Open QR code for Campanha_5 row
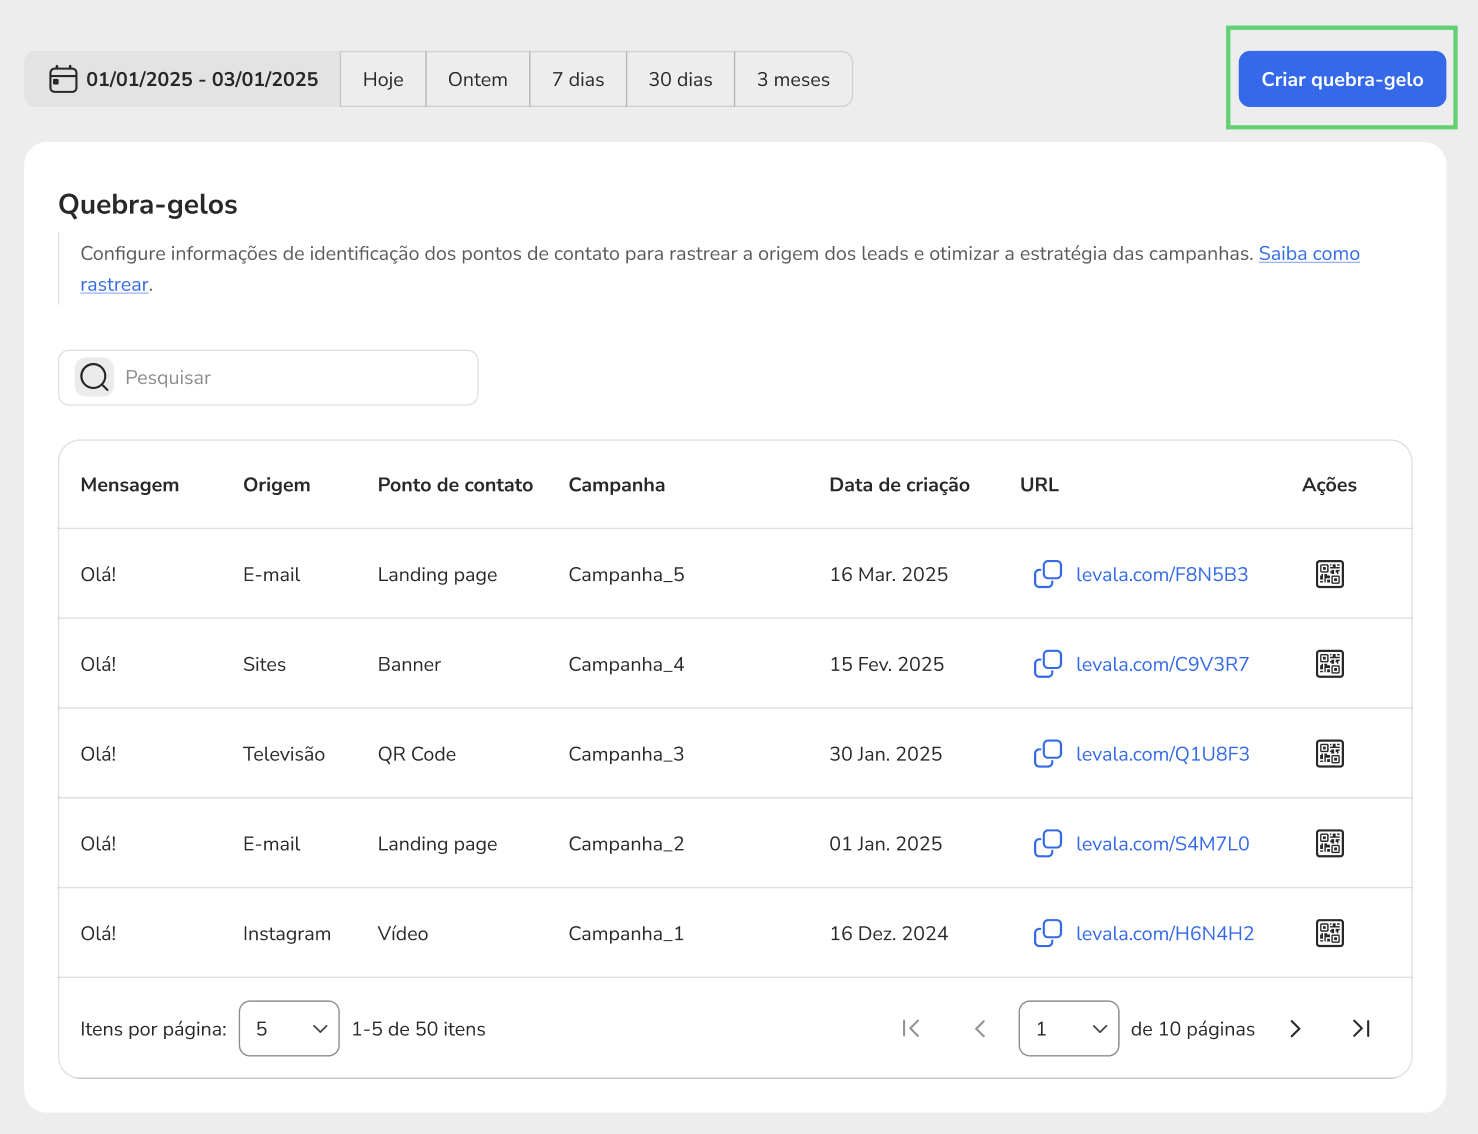 click(1329, 574)
